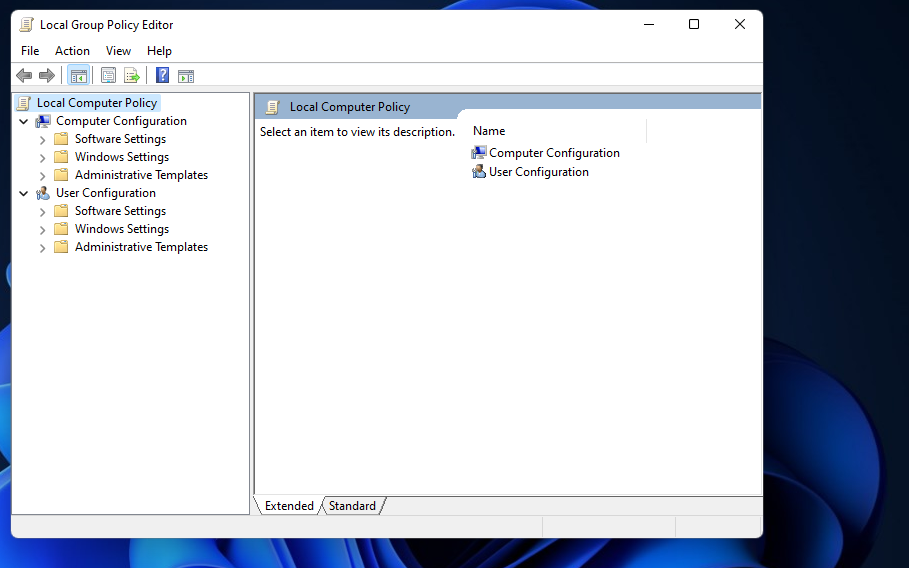This screenshot has height=568, width=909.
Task: Switch to the Standard tab
Action: coord(352,506)
